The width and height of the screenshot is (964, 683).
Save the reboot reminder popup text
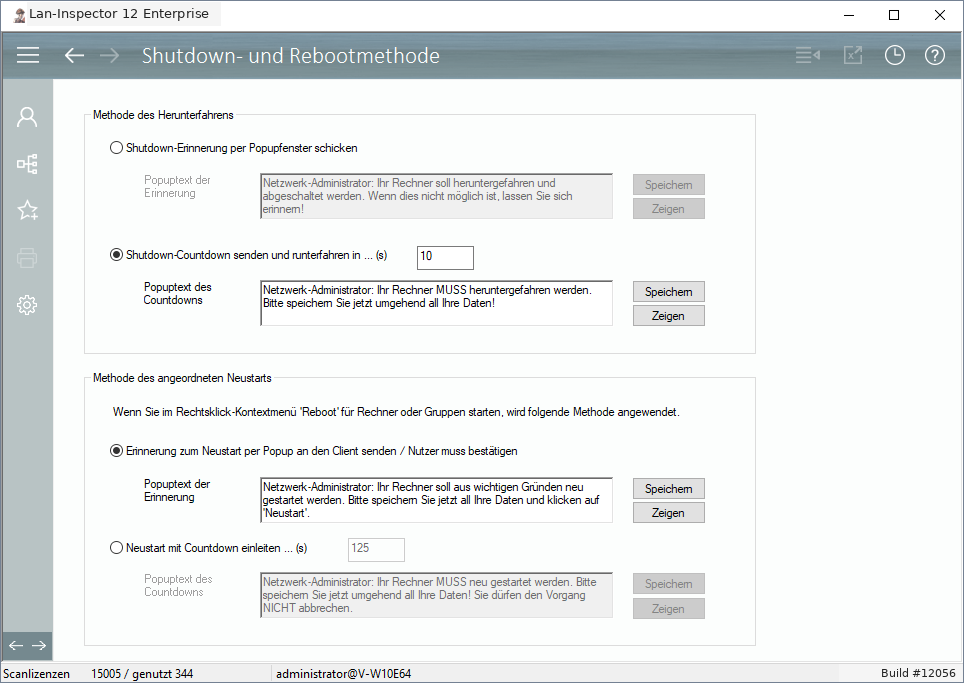[x=668, y=489]
